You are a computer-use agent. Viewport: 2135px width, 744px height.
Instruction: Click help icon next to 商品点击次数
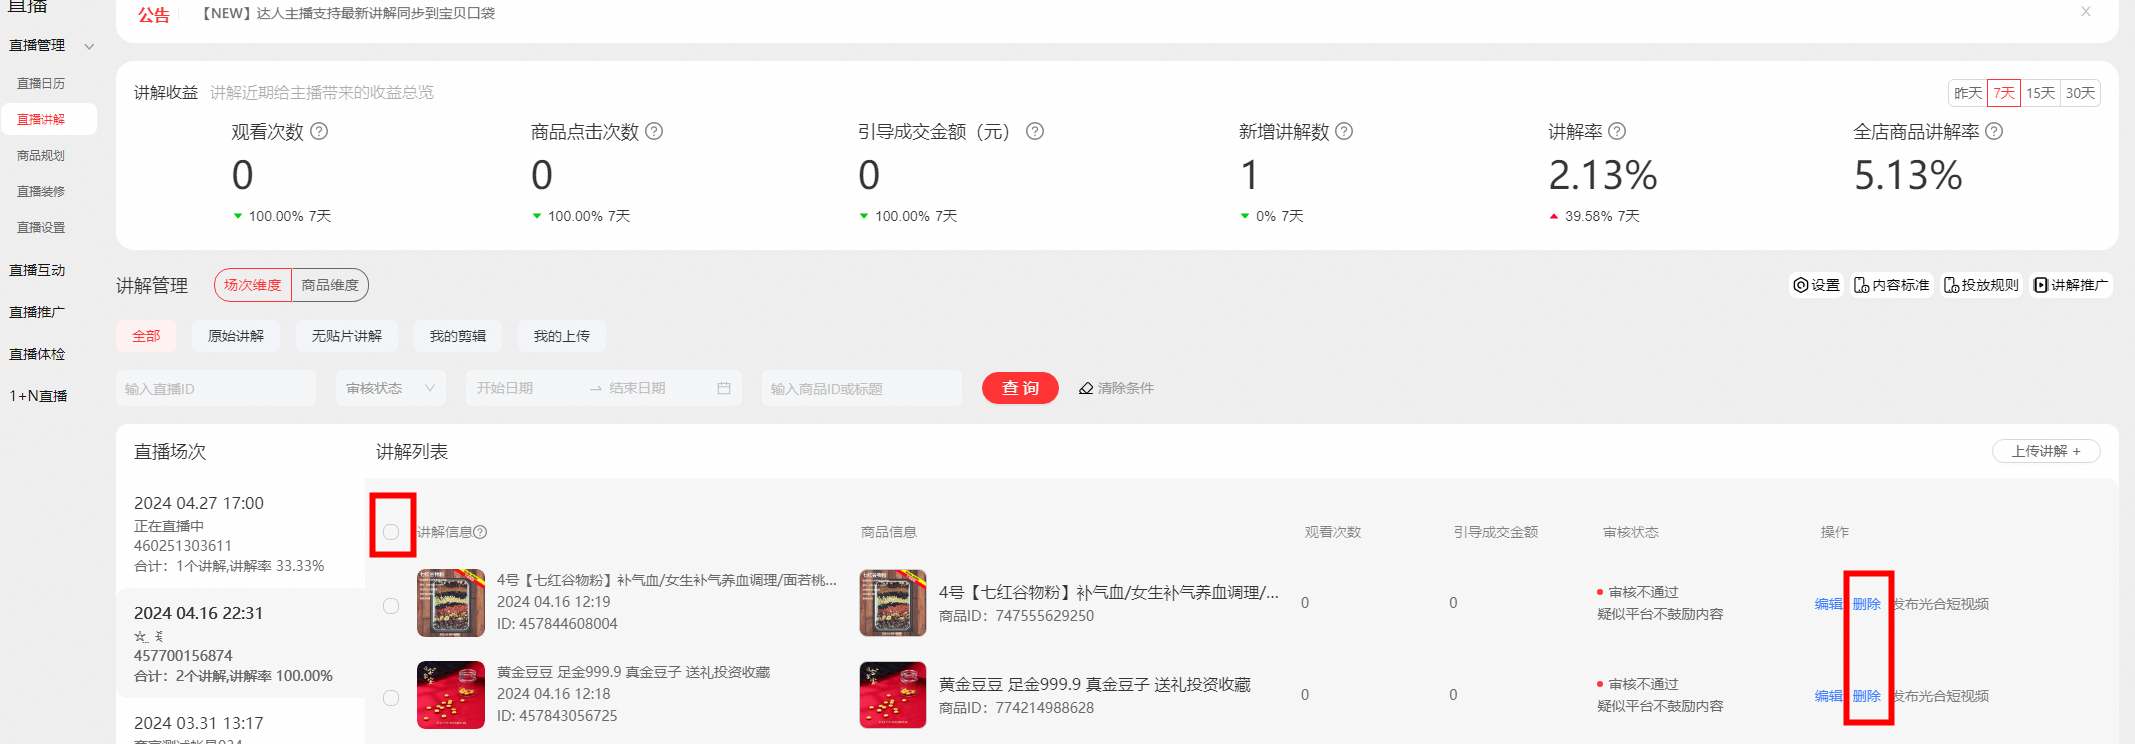coord(654,131)
